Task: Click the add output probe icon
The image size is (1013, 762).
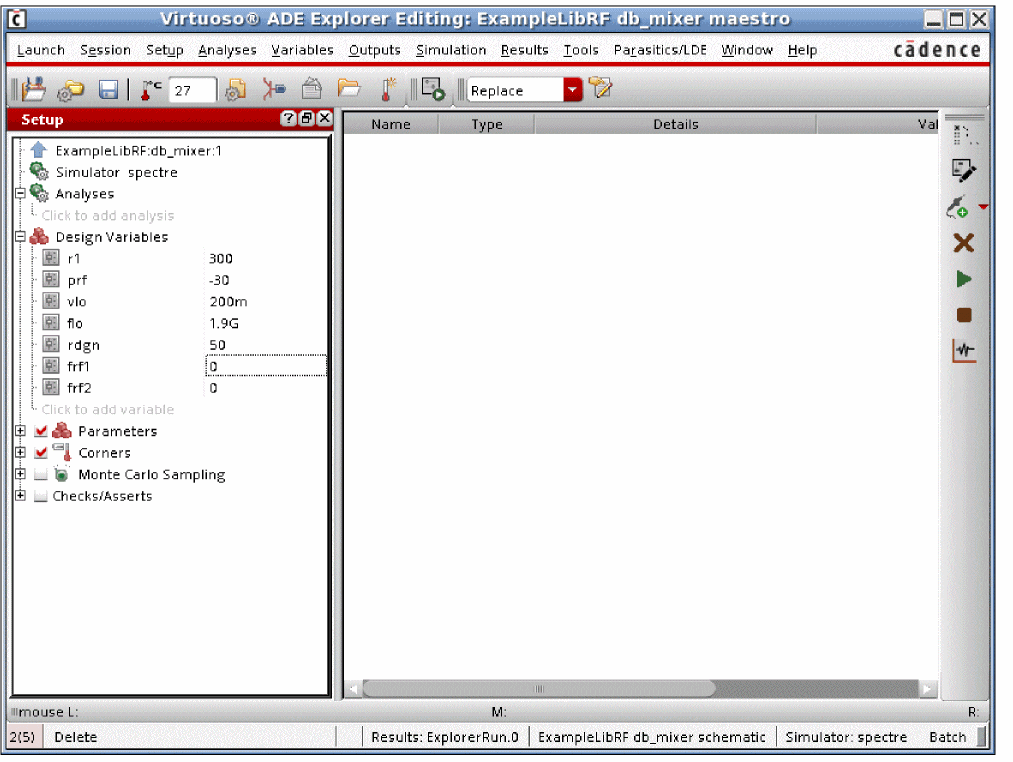Action: 960,207
